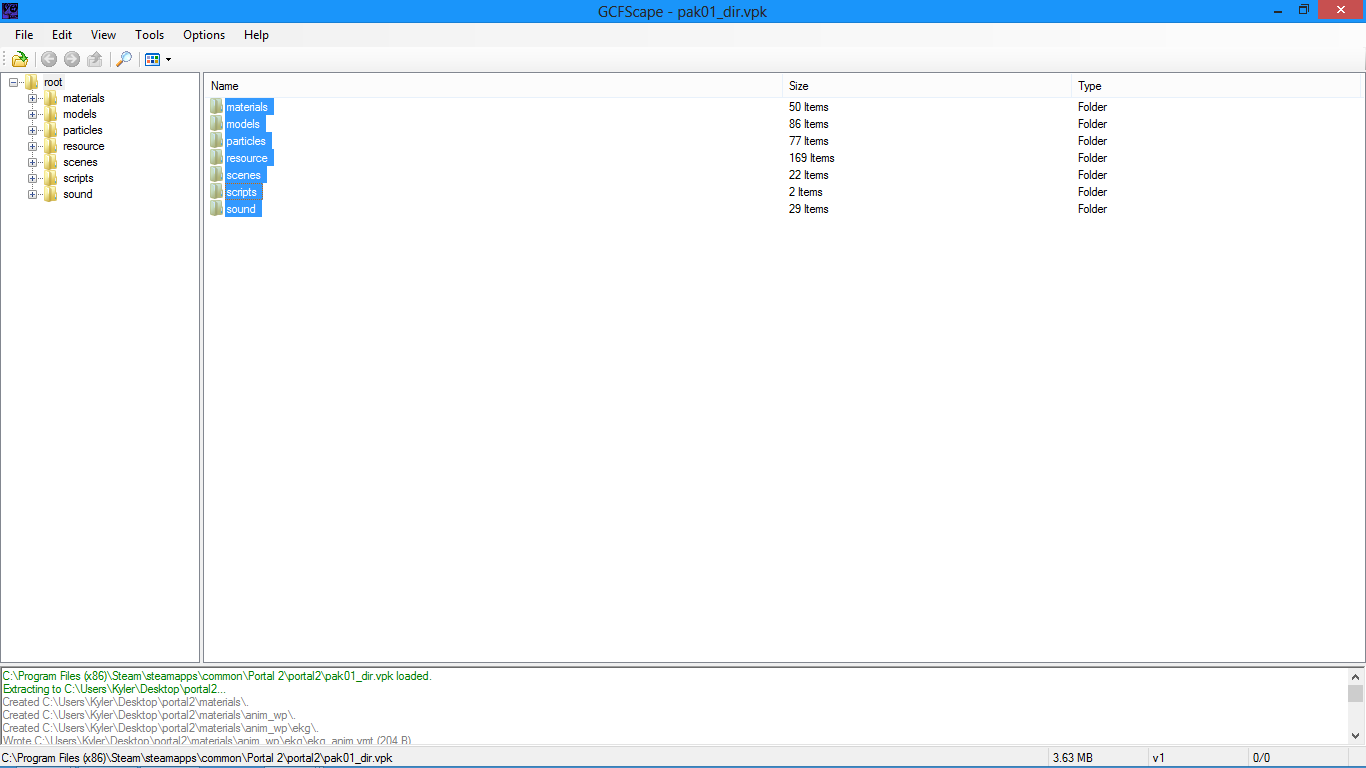Select the scenes label in the tree
Screen dimensions: 1366x768
(80, 162)
